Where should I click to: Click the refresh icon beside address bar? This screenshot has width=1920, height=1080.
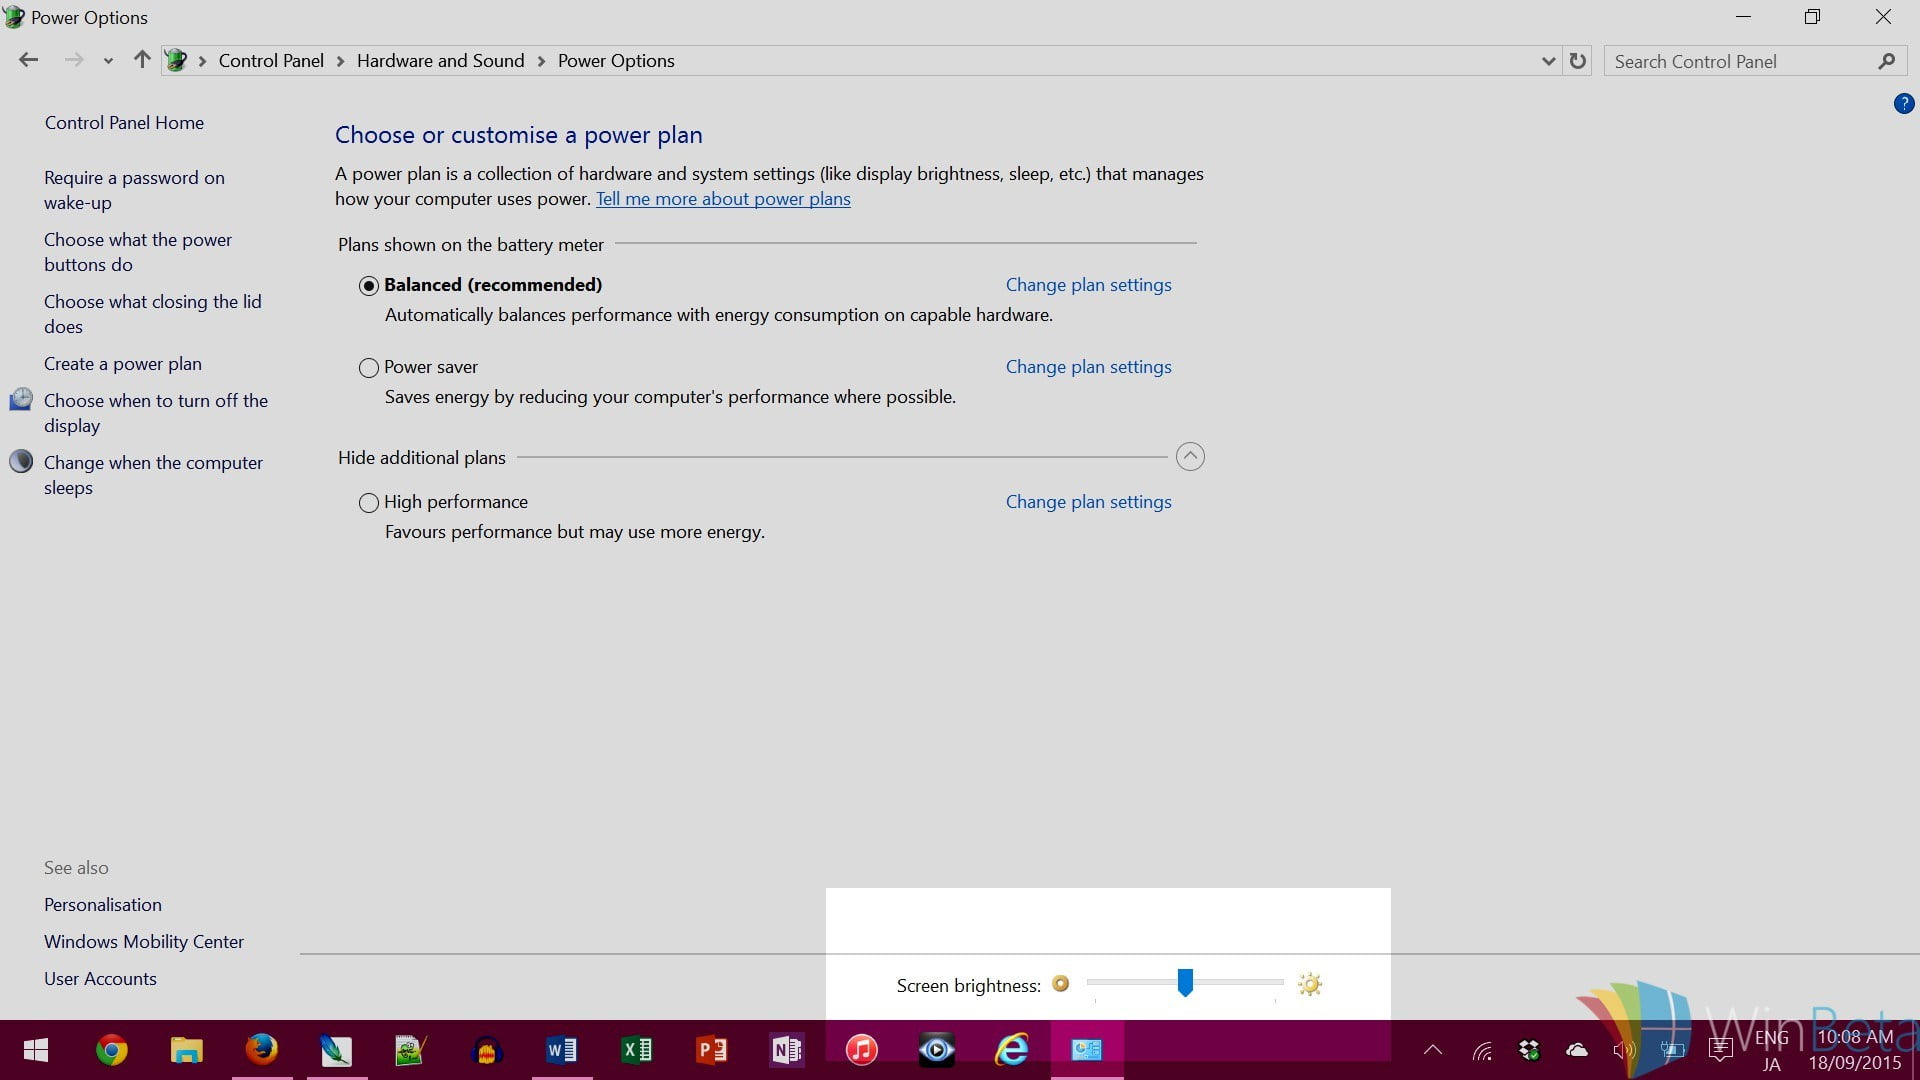click(x=1578, y=61)
